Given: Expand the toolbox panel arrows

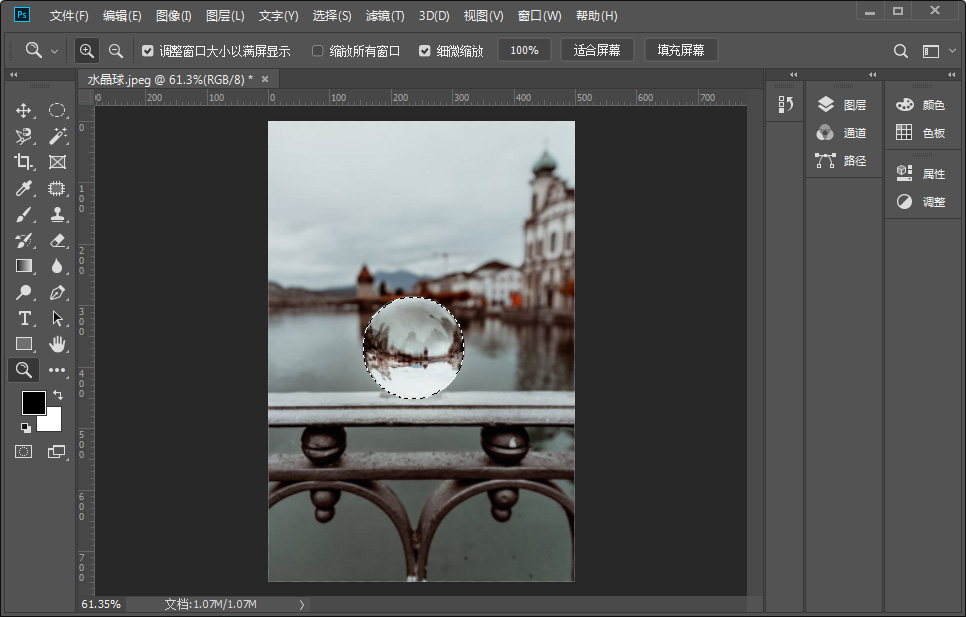Looking at the screenshot, I should click(x=14, y=75).
